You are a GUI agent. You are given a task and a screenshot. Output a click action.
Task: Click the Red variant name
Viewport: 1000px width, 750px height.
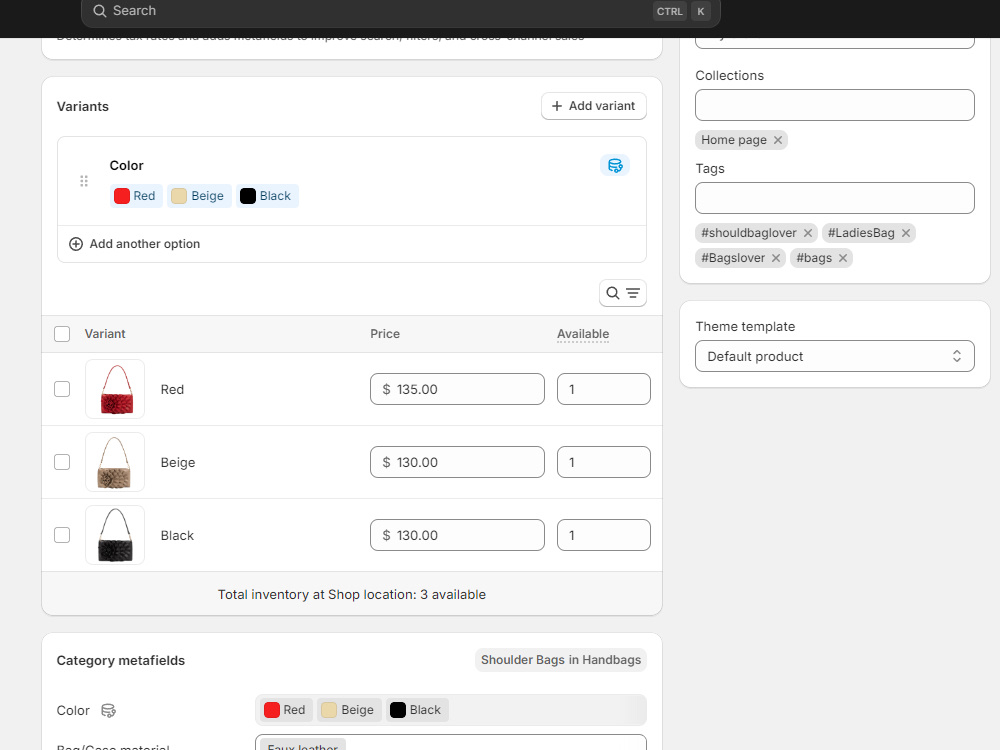tap(172, 389)
